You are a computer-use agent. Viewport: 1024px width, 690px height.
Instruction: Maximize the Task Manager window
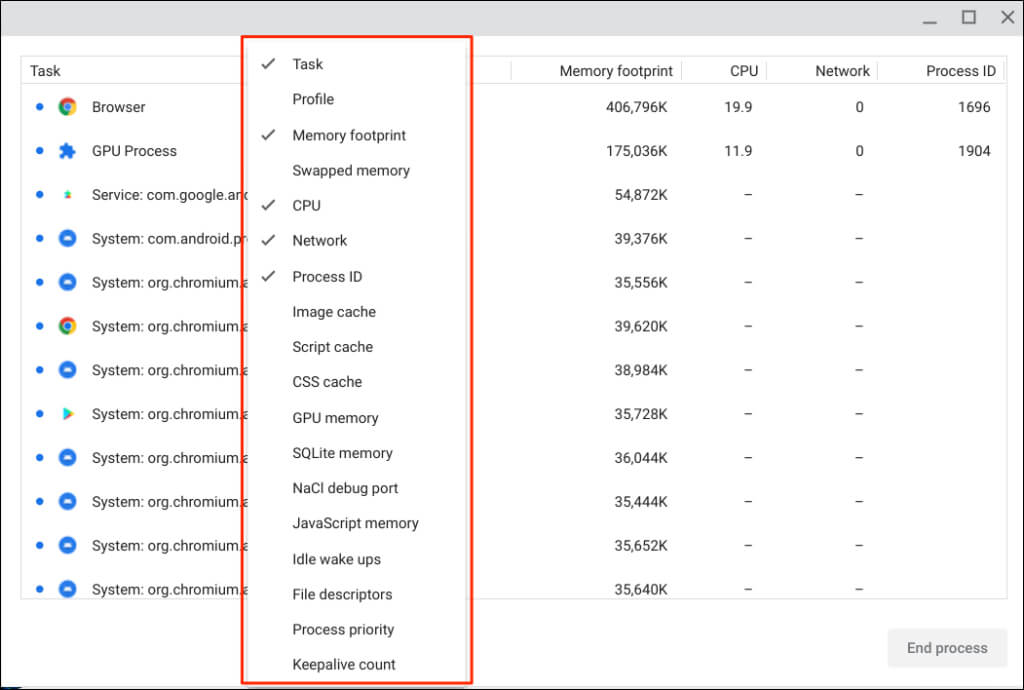[969, 17]
